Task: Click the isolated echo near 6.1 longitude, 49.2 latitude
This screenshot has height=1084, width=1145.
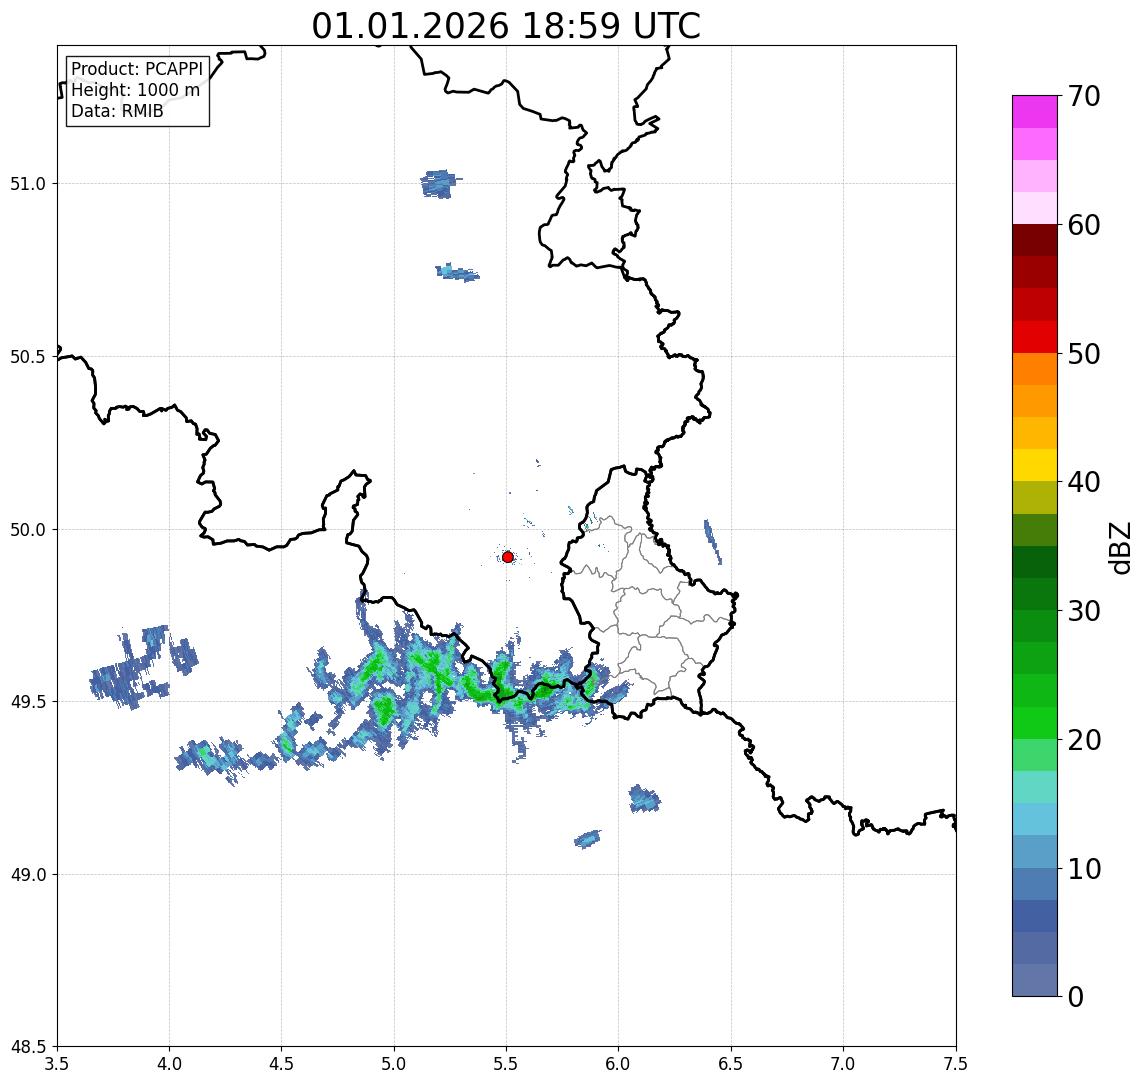Action: [x=644, y=798]
